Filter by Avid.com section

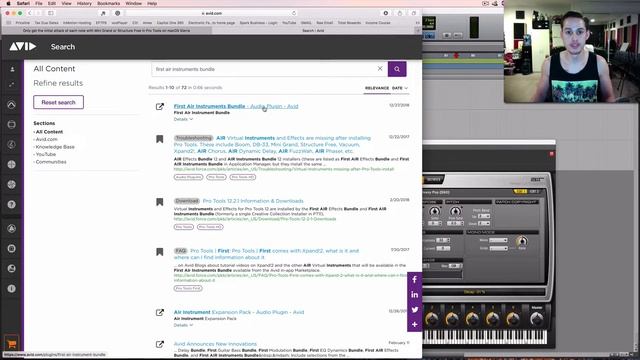[47, 139]
